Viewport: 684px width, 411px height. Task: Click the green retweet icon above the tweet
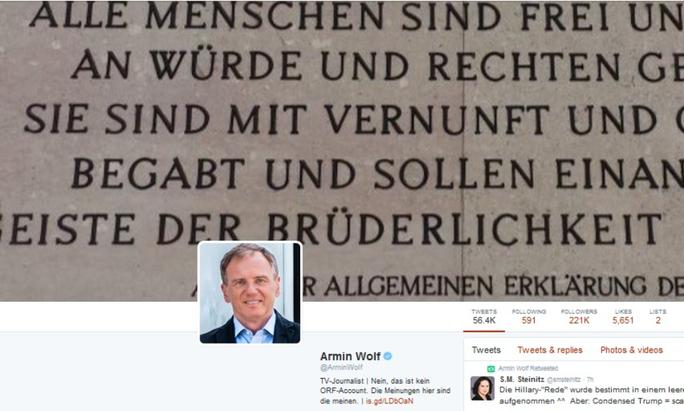491,369
